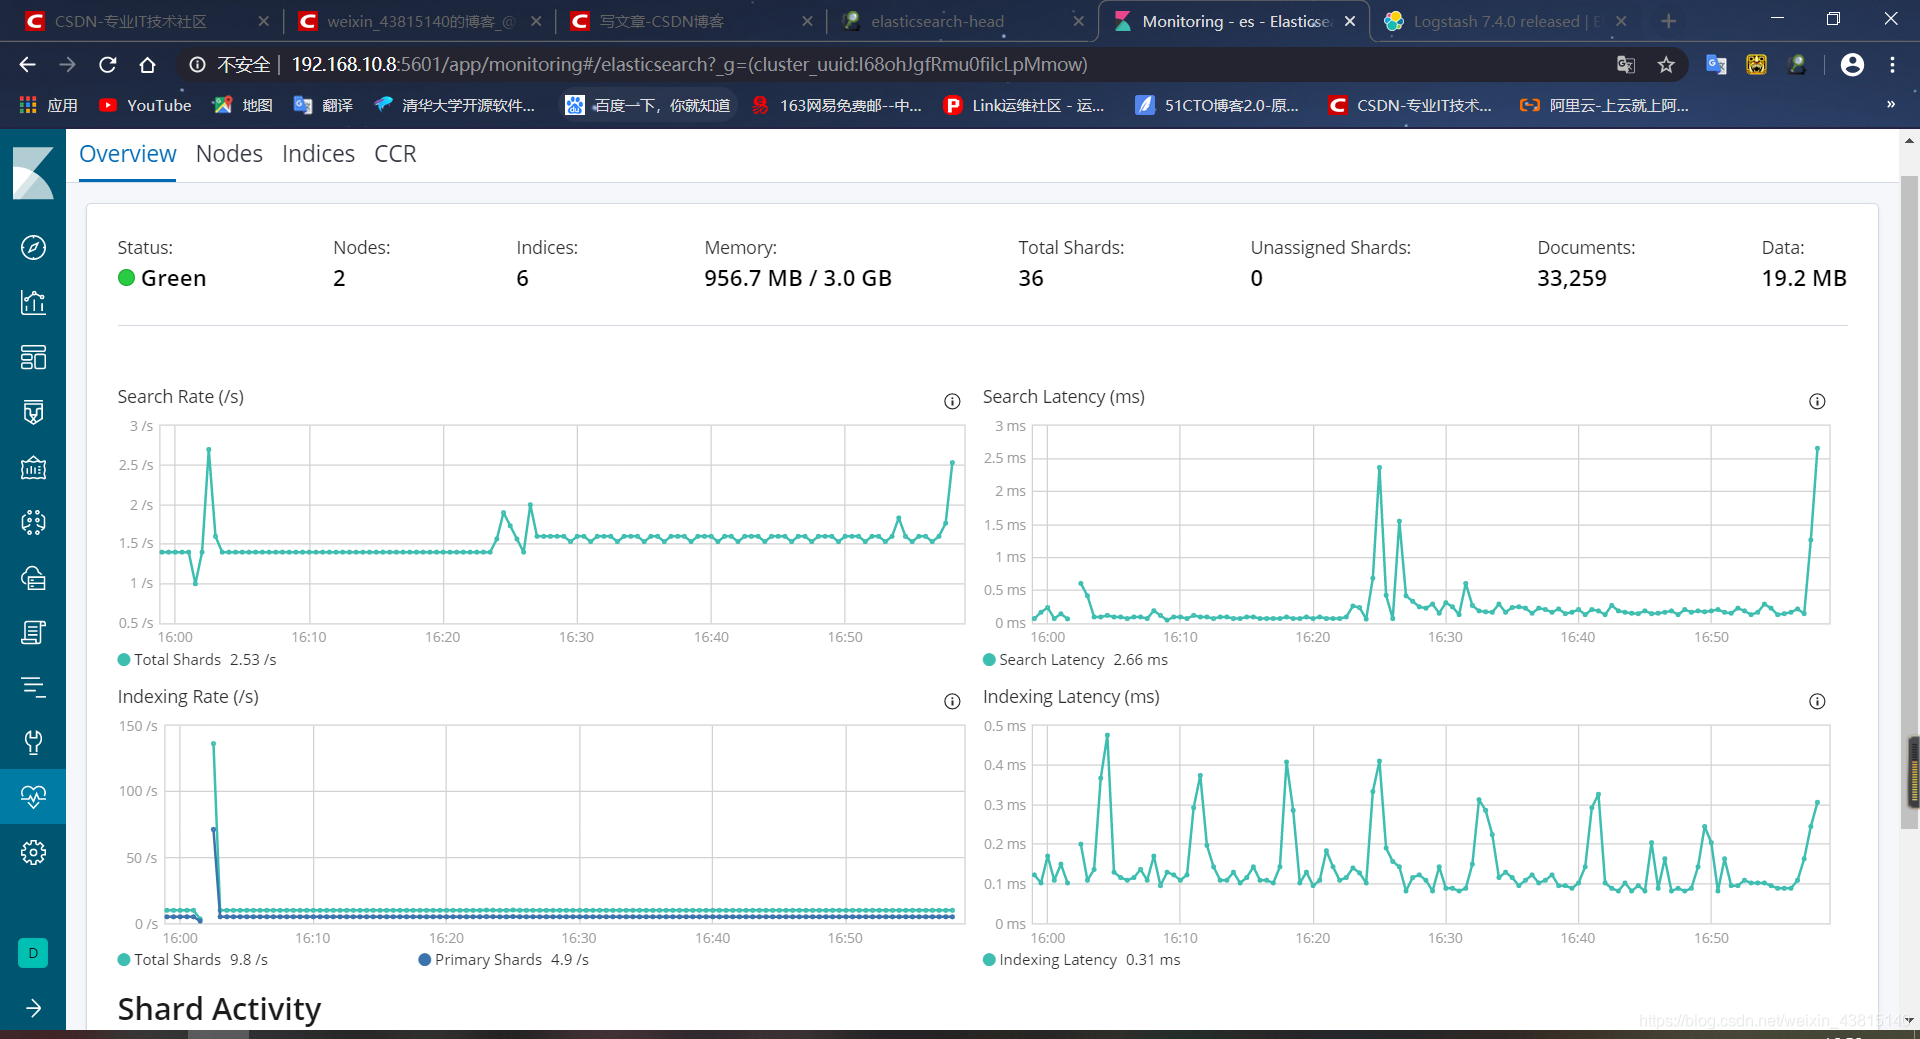Open Machine Learning sidebar icon
Screen dimensions: 1920x1039
click(33, 522)
